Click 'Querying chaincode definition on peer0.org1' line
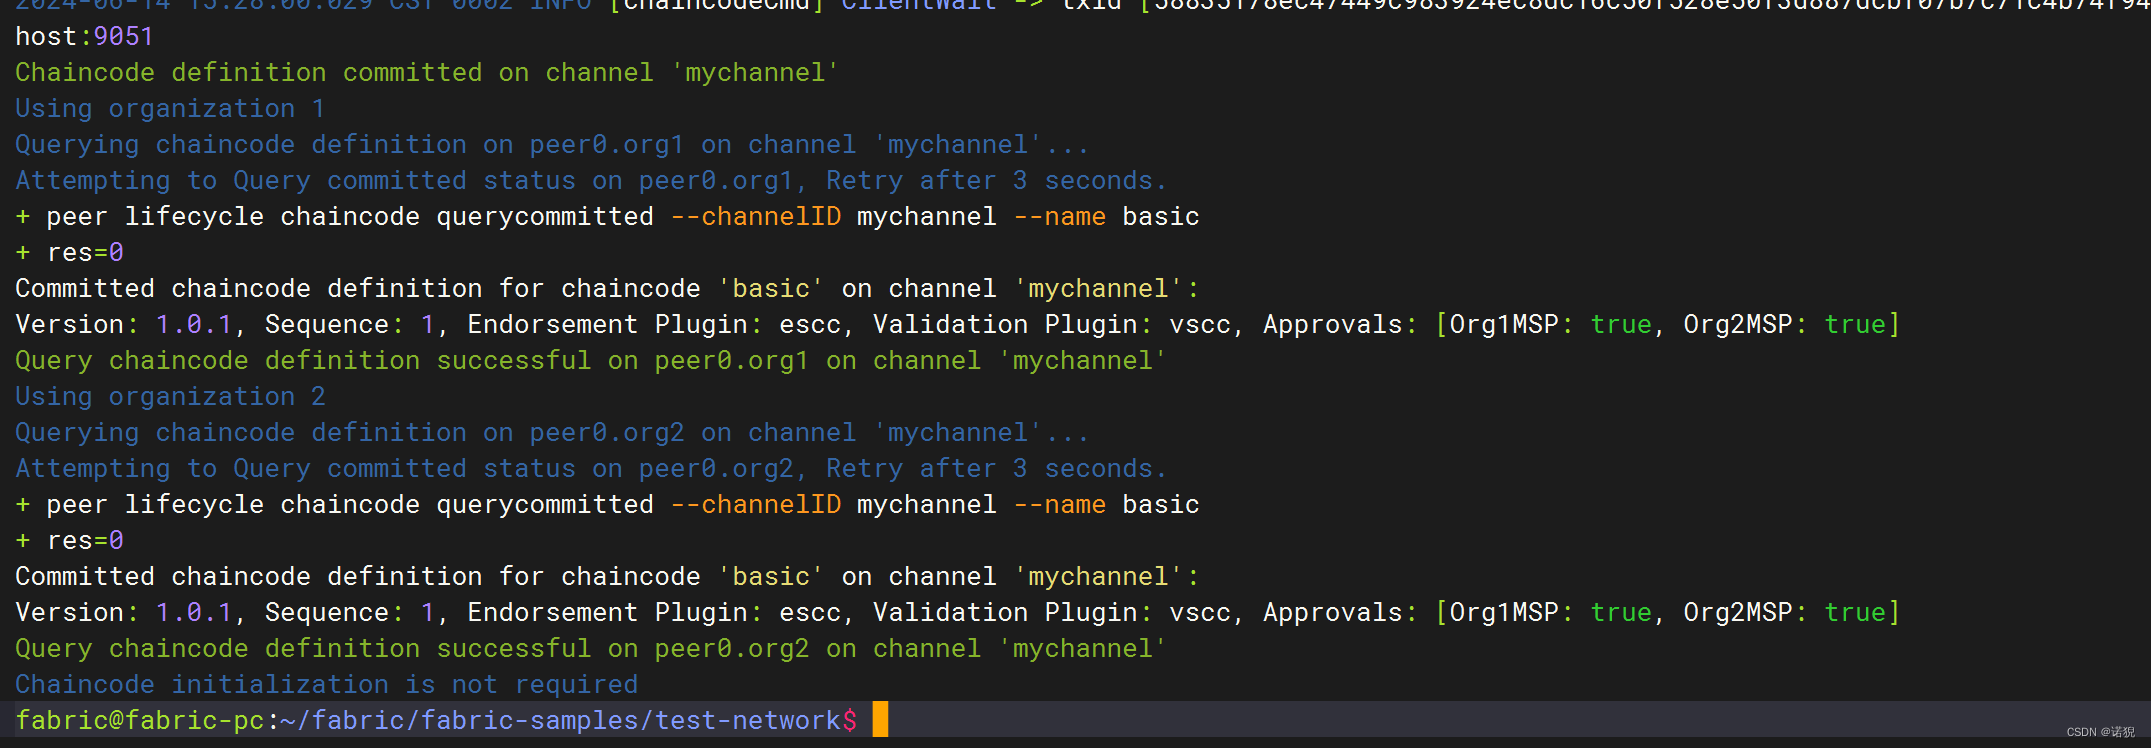 (x=552, y=145)
